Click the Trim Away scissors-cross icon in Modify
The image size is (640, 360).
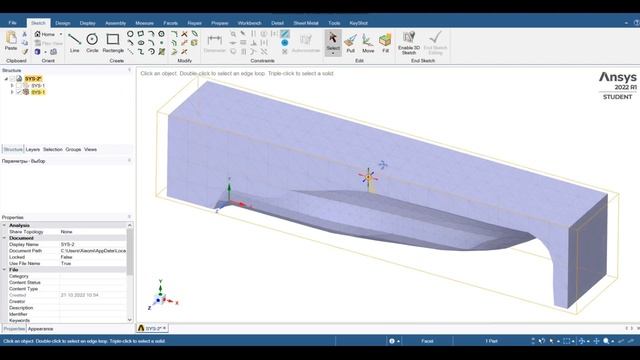point(184,34)
